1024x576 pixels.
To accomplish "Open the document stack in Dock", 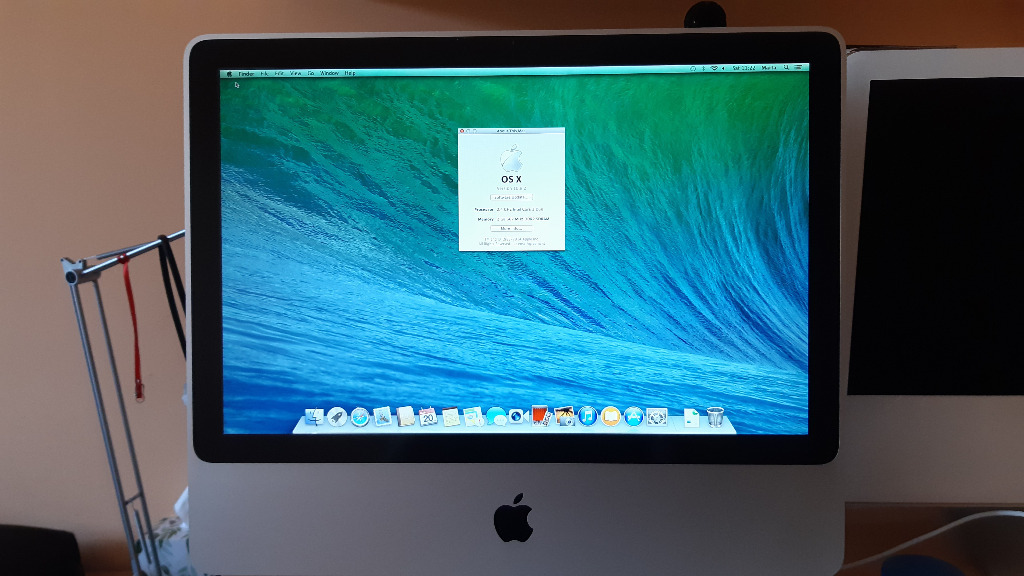I will 692,417.
